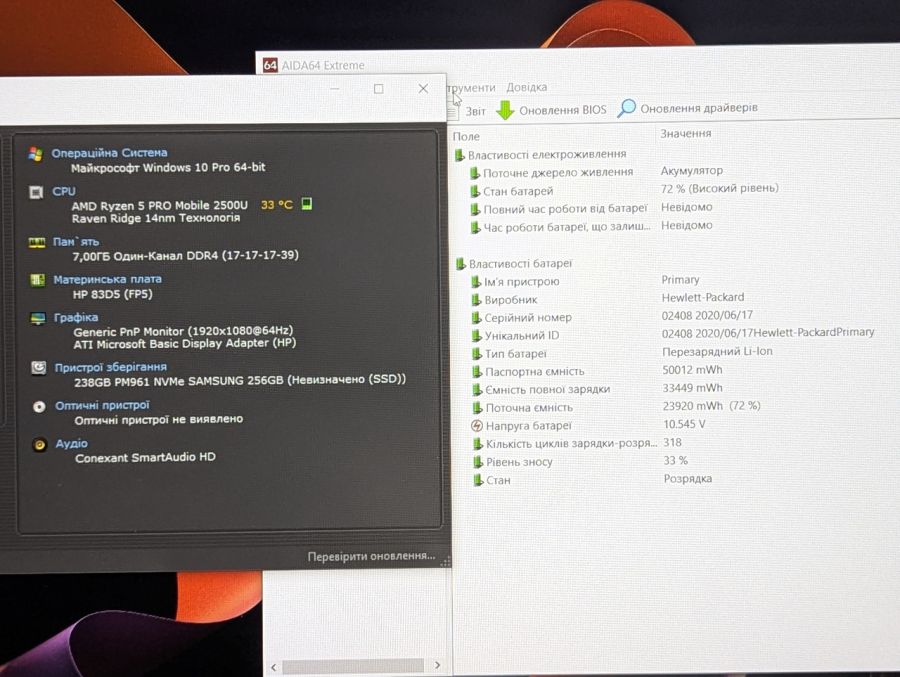Click the motherboard icon beside Материнська плата

[37, 280]
